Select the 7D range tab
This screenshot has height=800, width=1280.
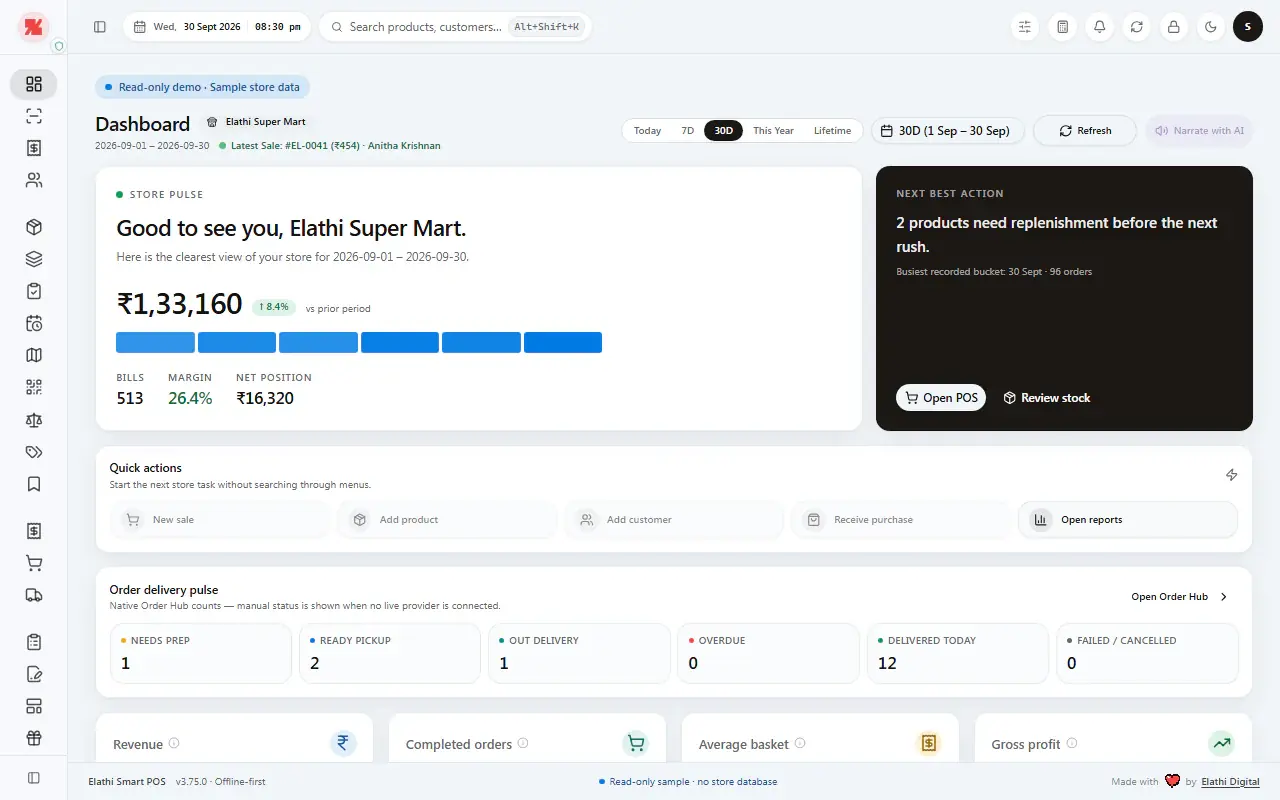click(x=687, y=131)
